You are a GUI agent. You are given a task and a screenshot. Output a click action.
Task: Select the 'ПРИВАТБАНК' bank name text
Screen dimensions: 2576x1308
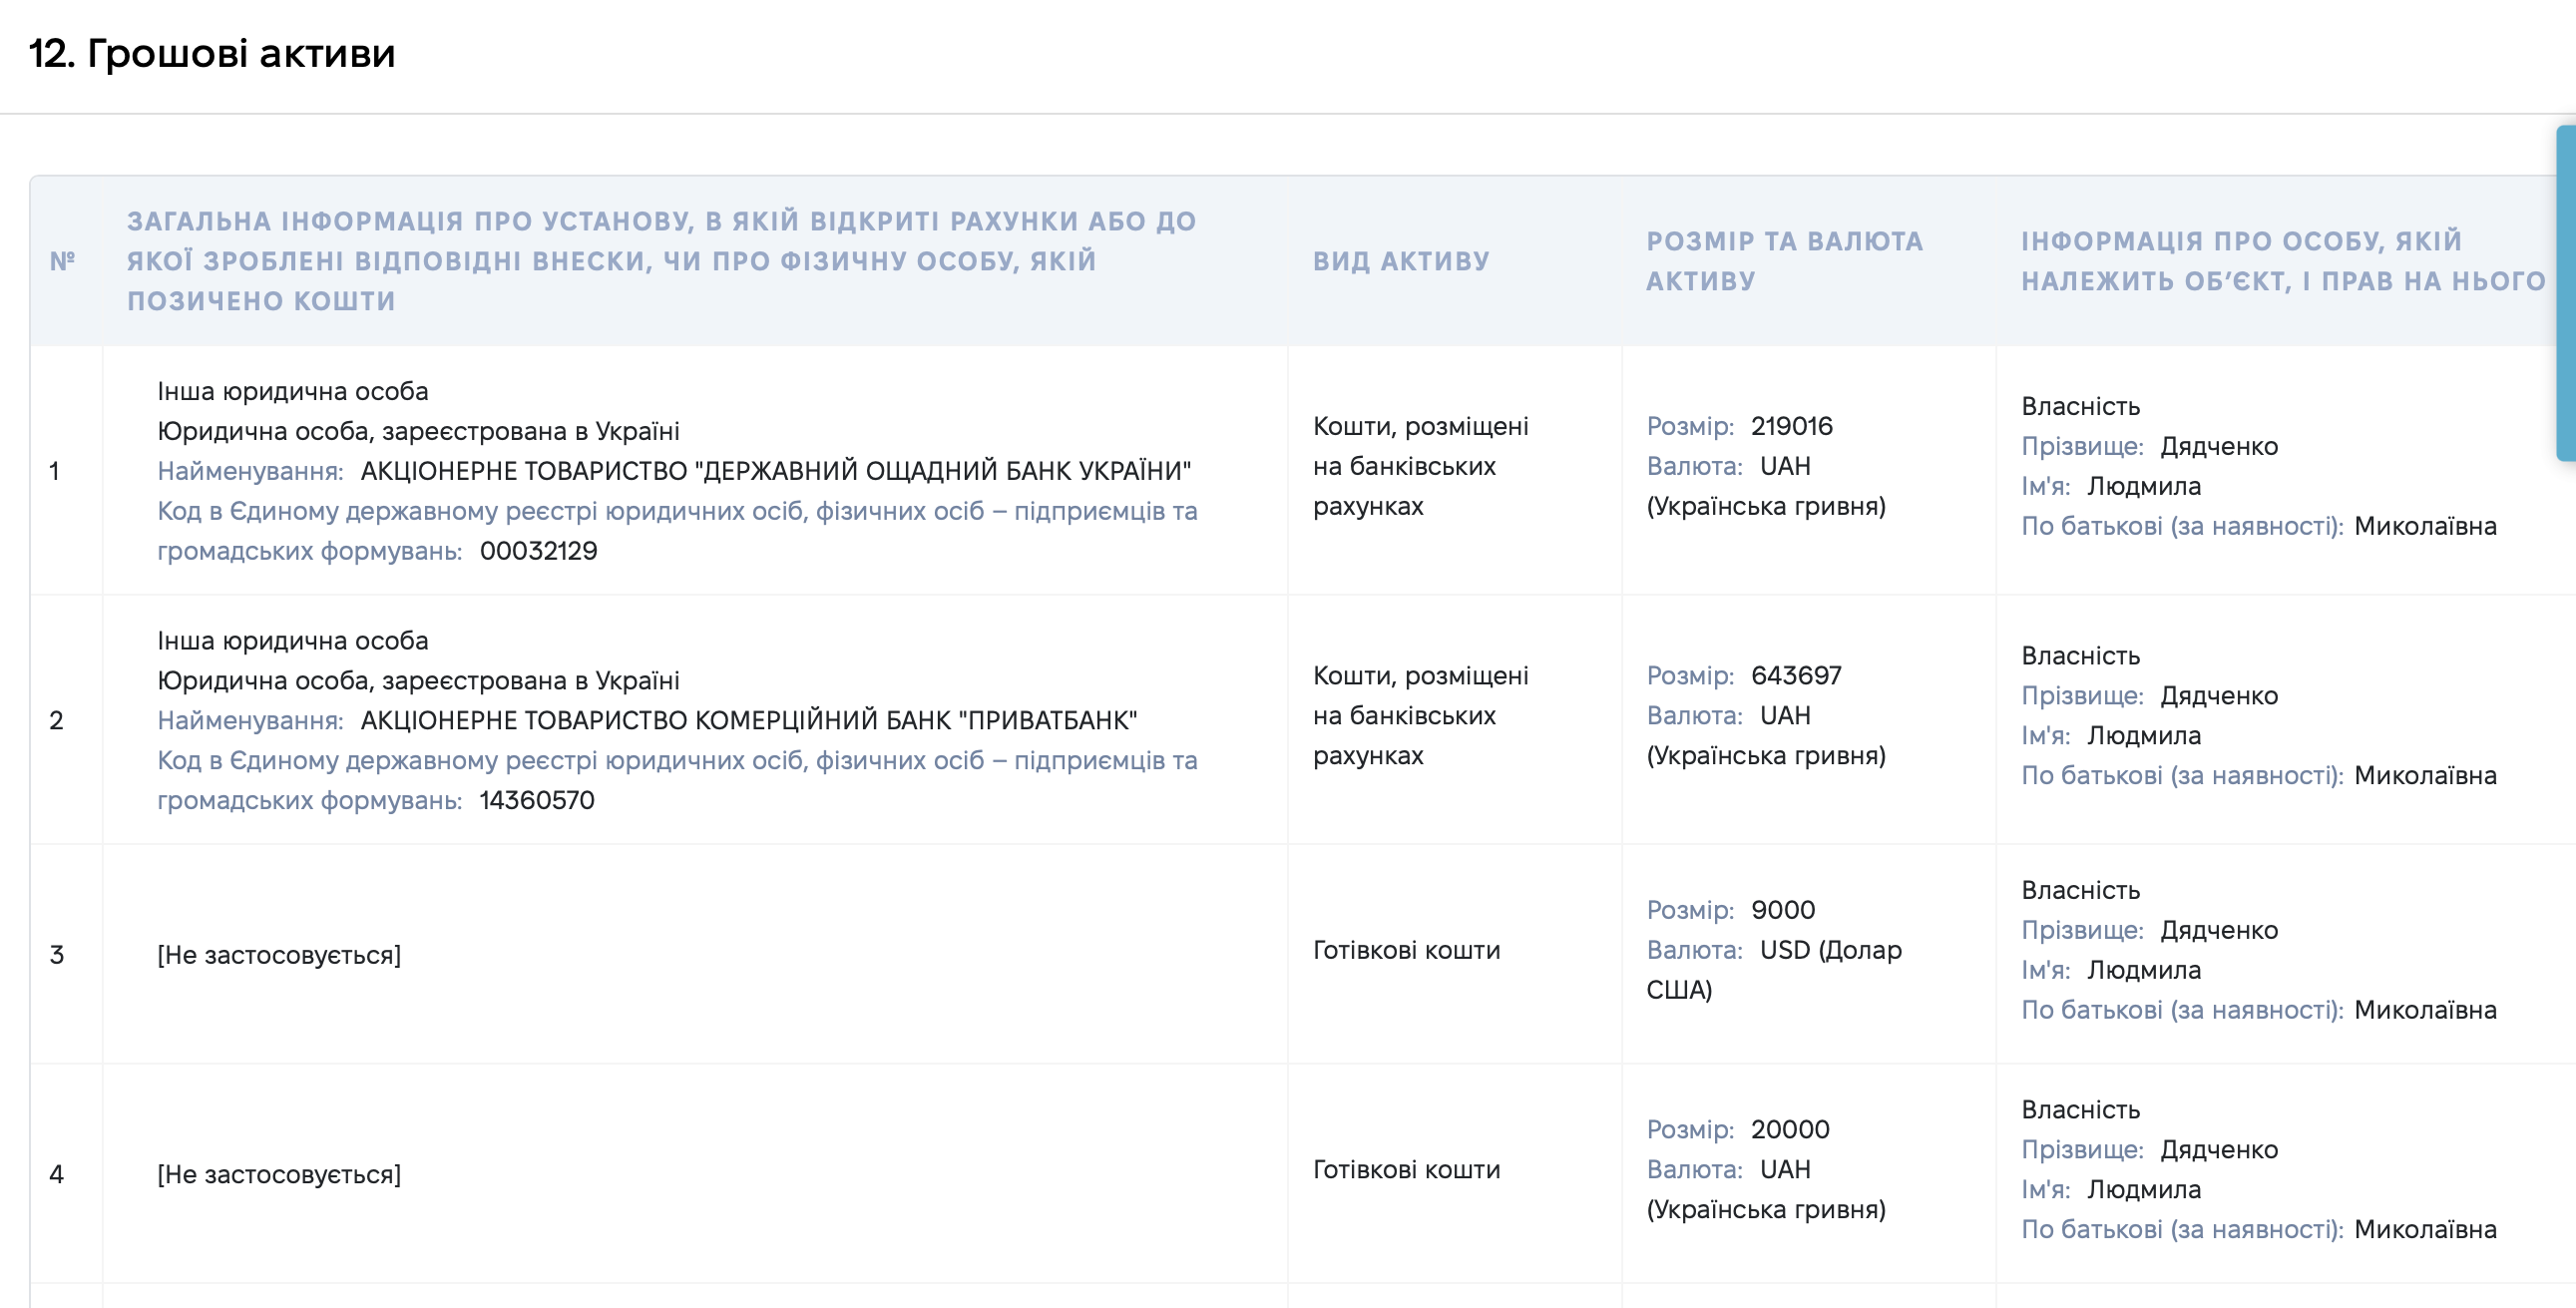point(1048,720)
